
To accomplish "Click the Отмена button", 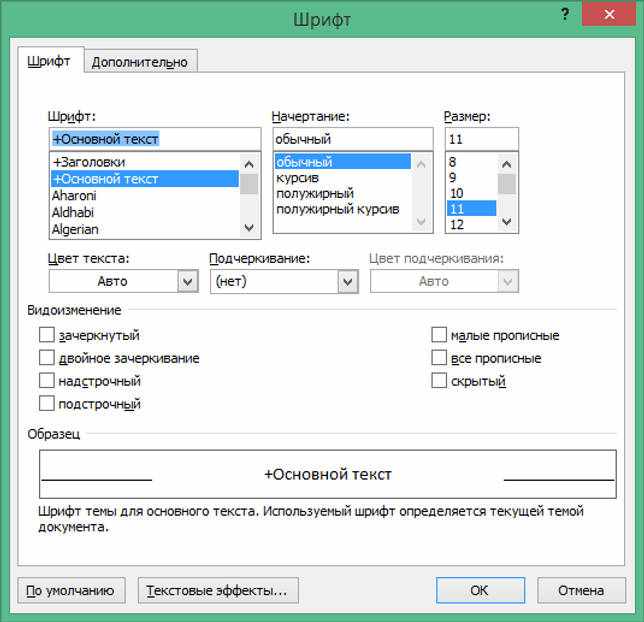I will click(582, 590).
